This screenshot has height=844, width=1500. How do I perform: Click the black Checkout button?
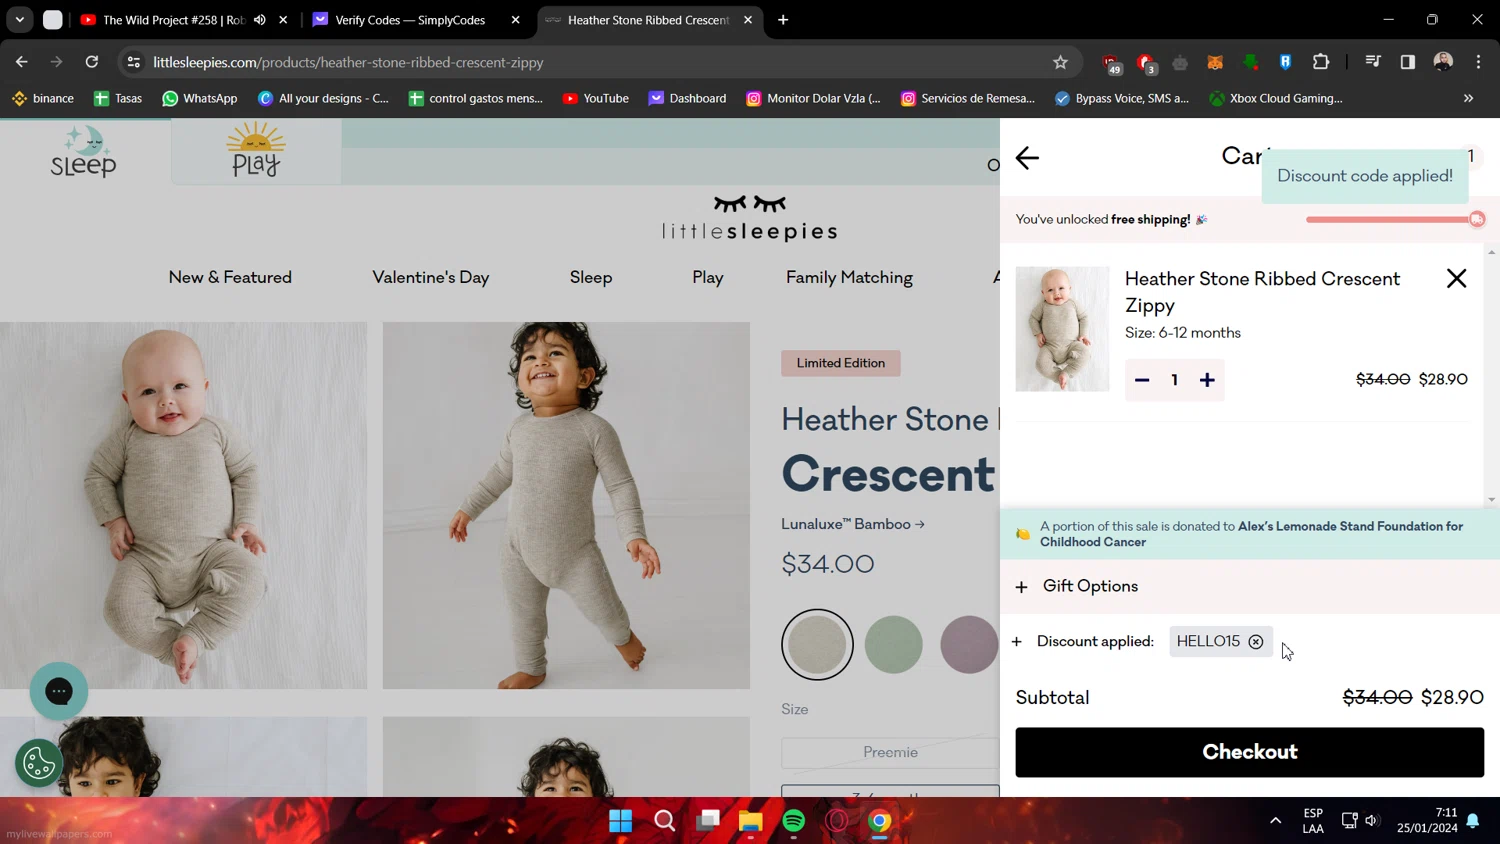[x=1249, y=752]
